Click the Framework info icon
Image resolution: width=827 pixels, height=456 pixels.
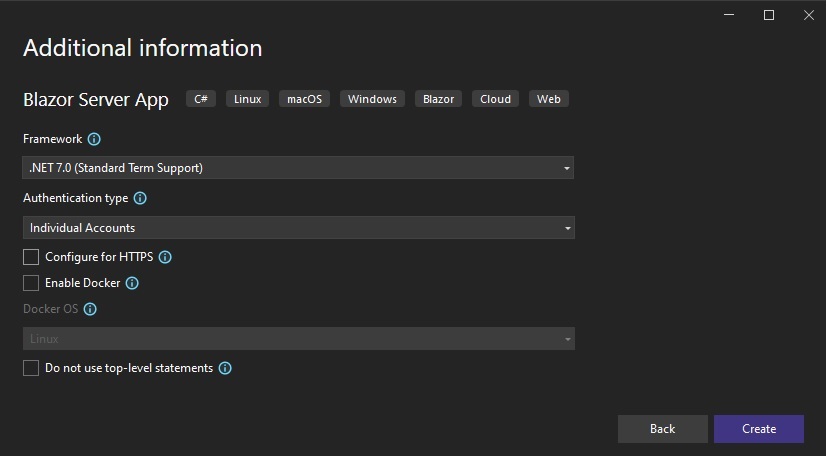pos(94,139)
